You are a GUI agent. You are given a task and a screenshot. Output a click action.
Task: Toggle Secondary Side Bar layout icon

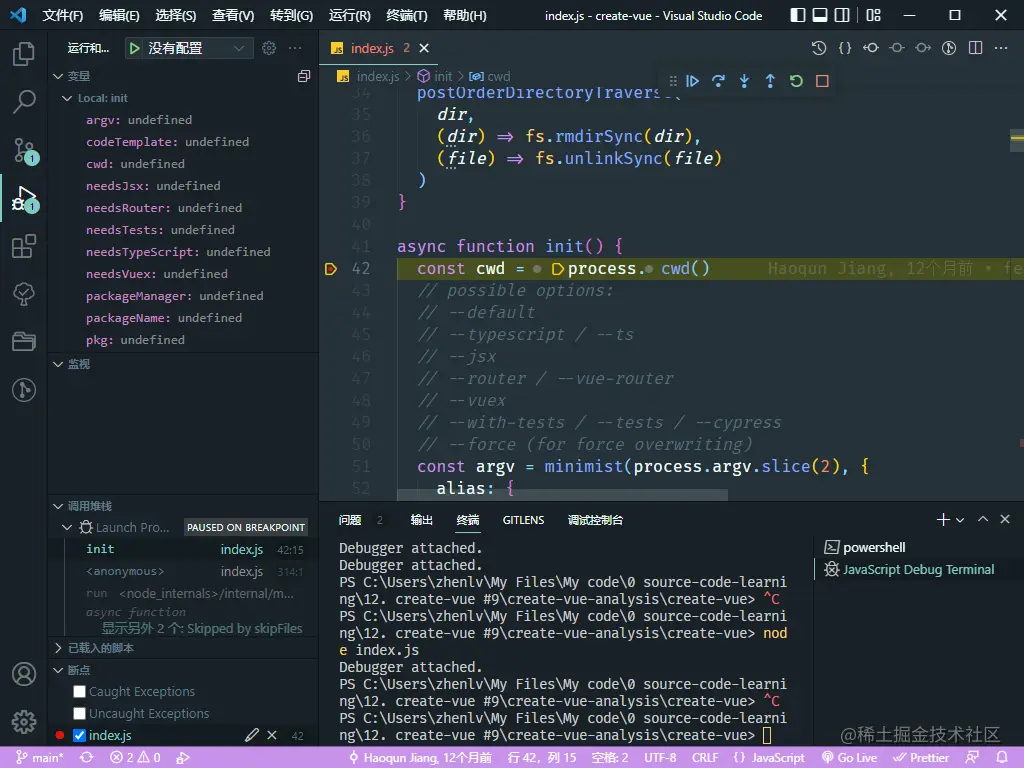842,15
